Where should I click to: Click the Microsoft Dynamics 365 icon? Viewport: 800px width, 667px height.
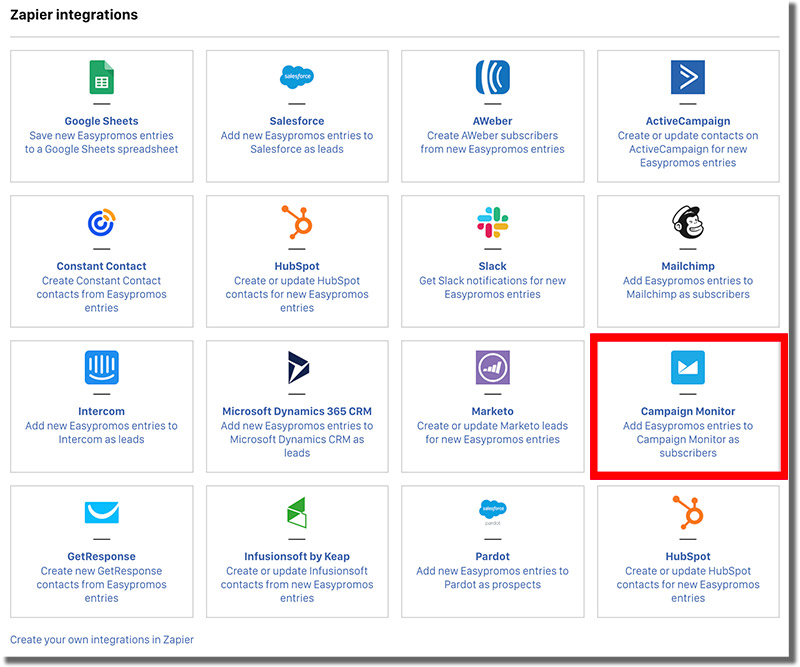coord(298,367)
